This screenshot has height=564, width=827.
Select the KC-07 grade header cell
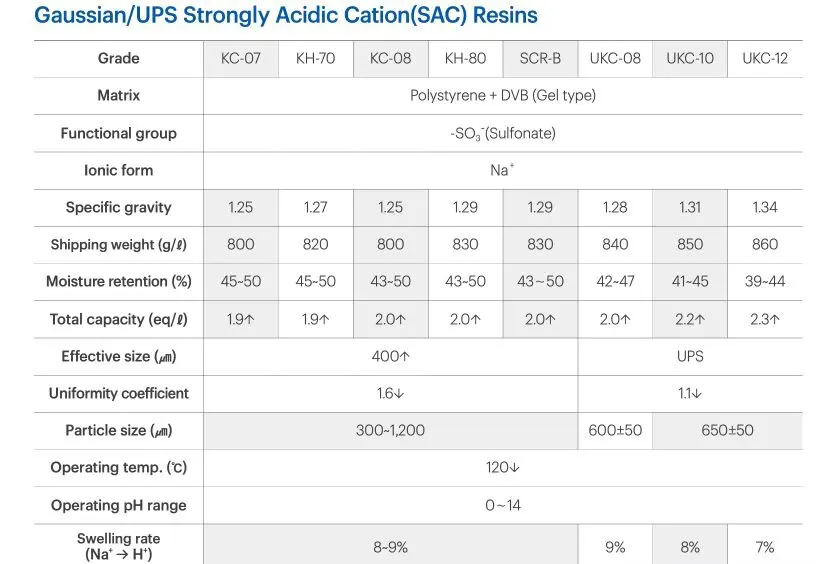tap(241, 59)
